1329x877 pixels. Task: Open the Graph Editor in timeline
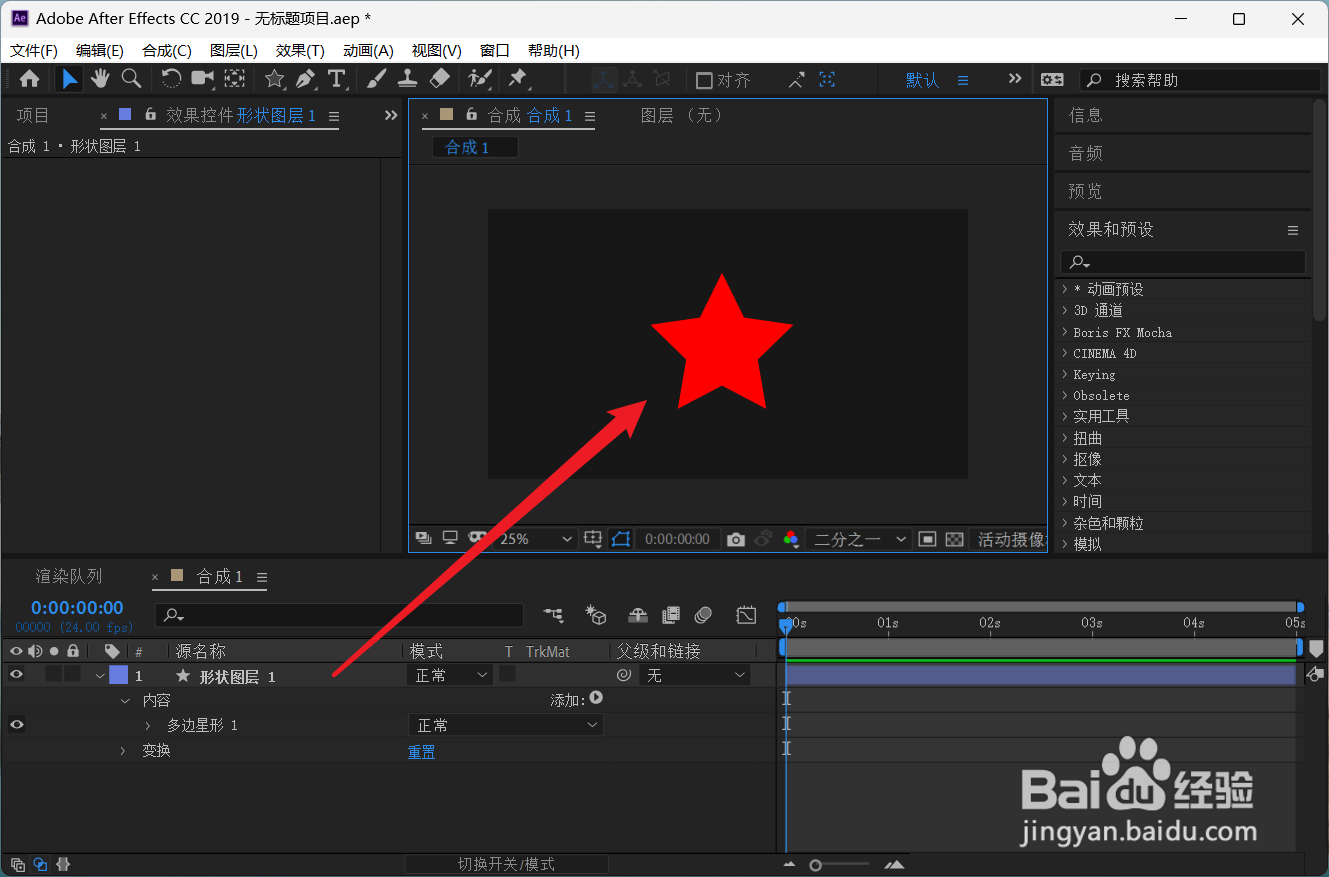click(x=746, y=615)
